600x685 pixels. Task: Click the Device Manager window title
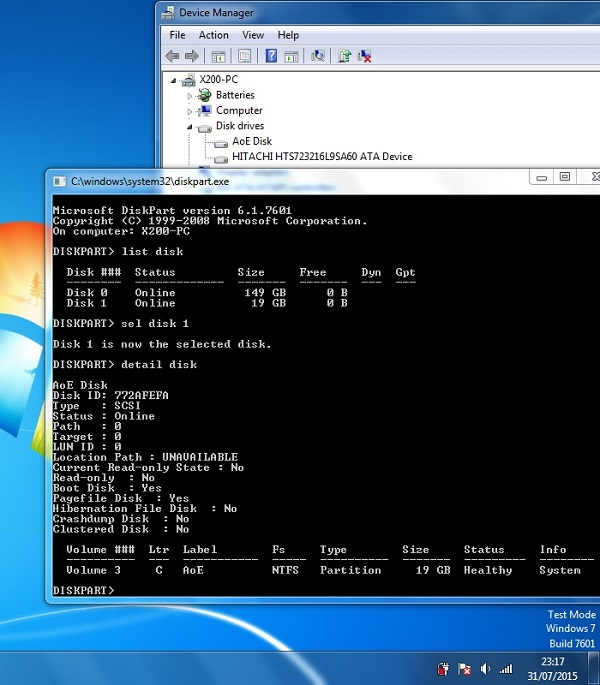coord(216,13)
